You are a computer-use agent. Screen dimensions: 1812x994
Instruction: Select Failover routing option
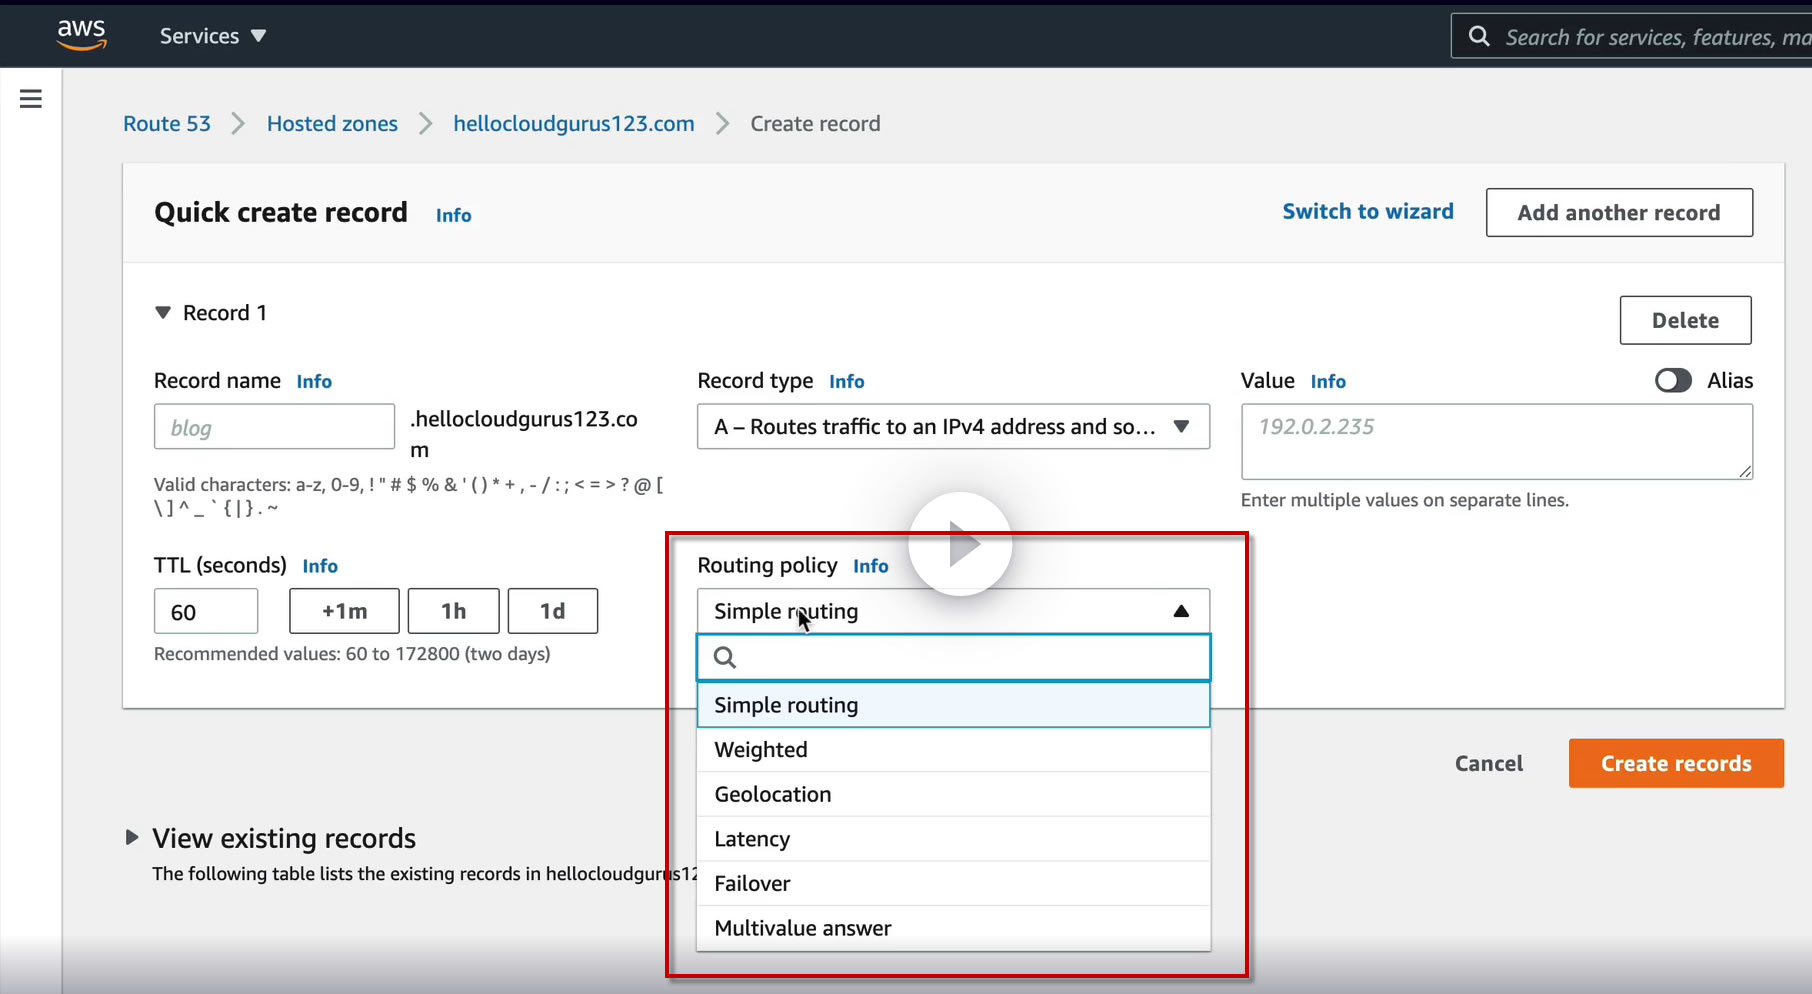point(953,883)
